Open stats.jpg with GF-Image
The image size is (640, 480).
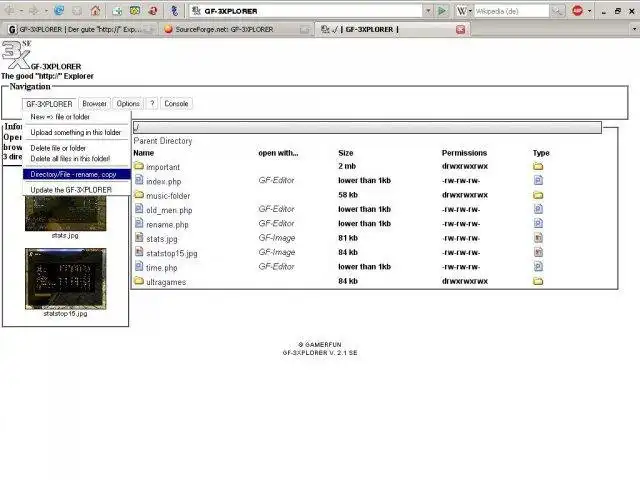pos(277,238)
